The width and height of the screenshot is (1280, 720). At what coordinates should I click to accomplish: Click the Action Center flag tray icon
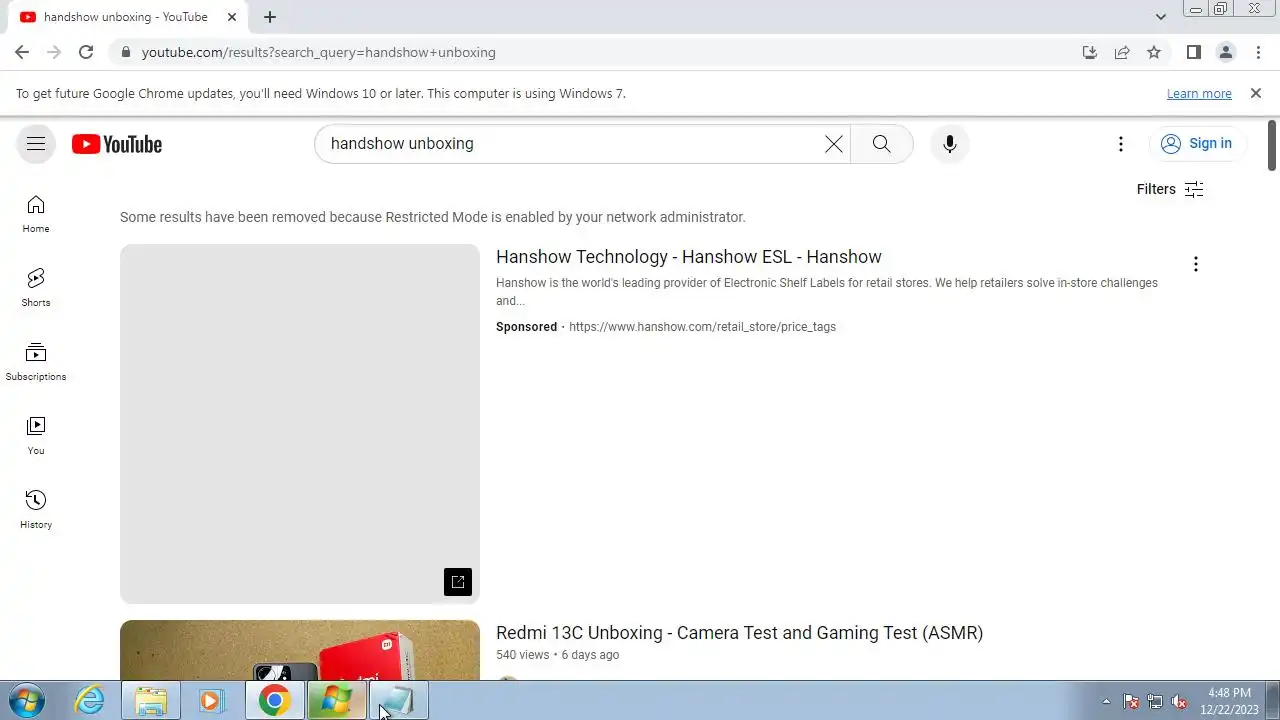coord(1131,701)
